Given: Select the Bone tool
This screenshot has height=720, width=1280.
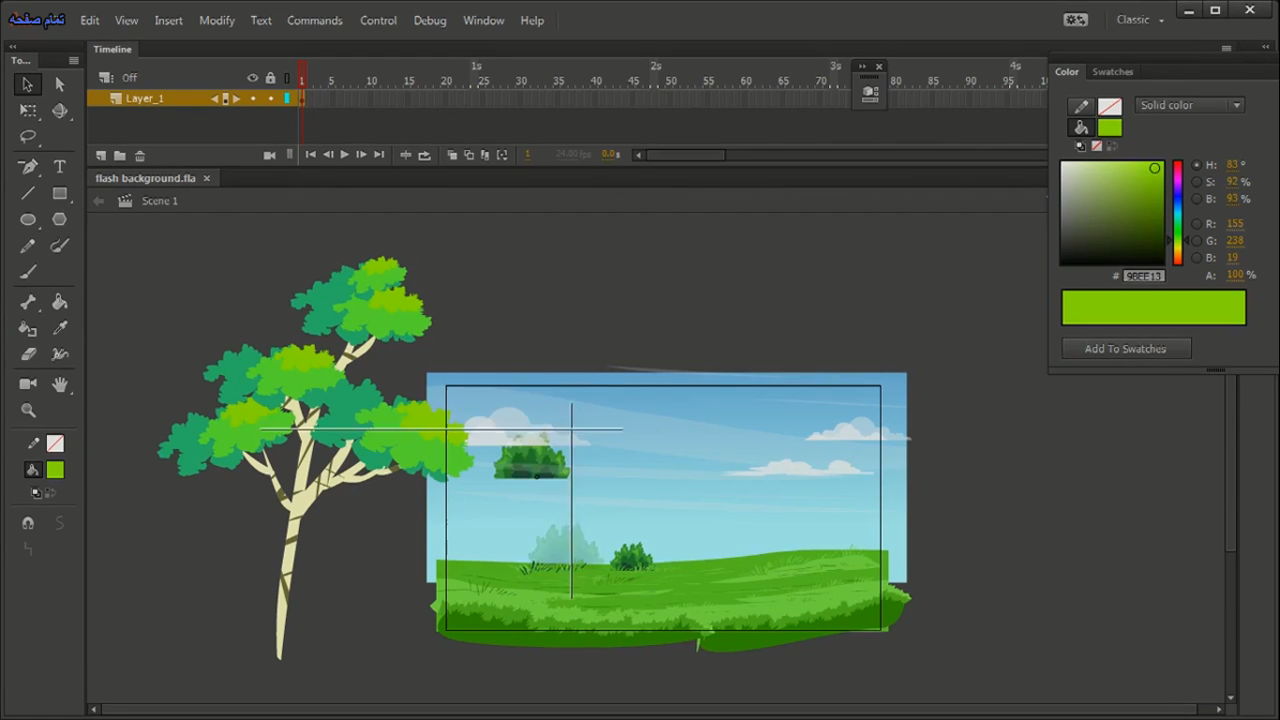Looking at the screenshot, I should (28, 302).
